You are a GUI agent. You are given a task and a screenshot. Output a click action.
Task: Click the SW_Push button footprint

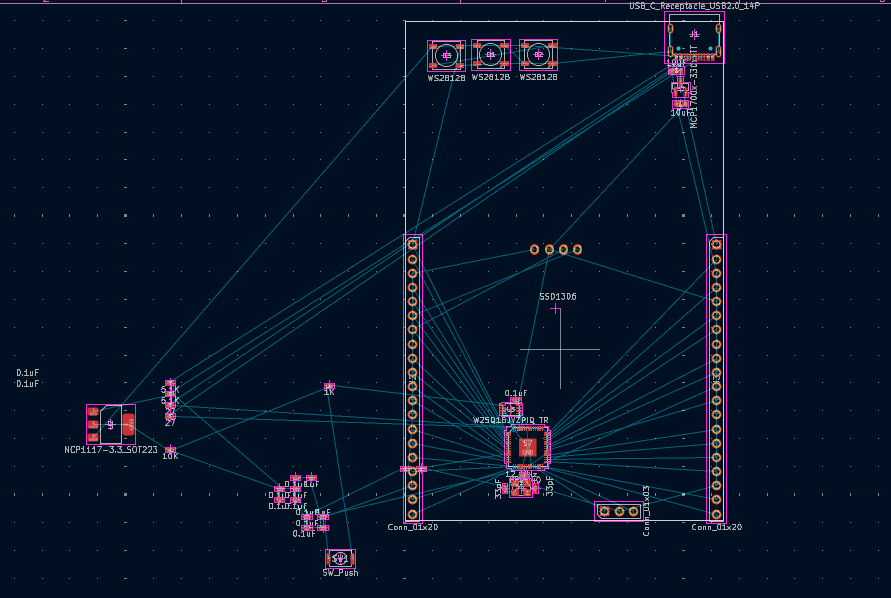pos(340,558)
